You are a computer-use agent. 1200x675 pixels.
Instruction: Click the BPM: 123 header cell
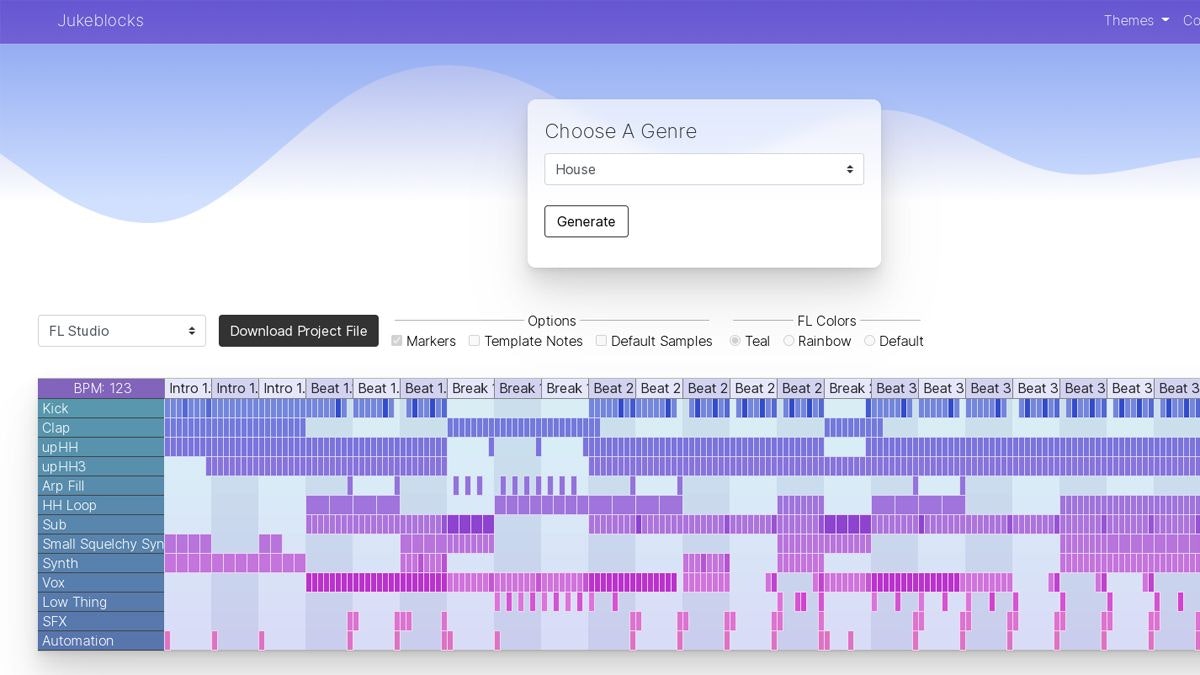(101, 388)
